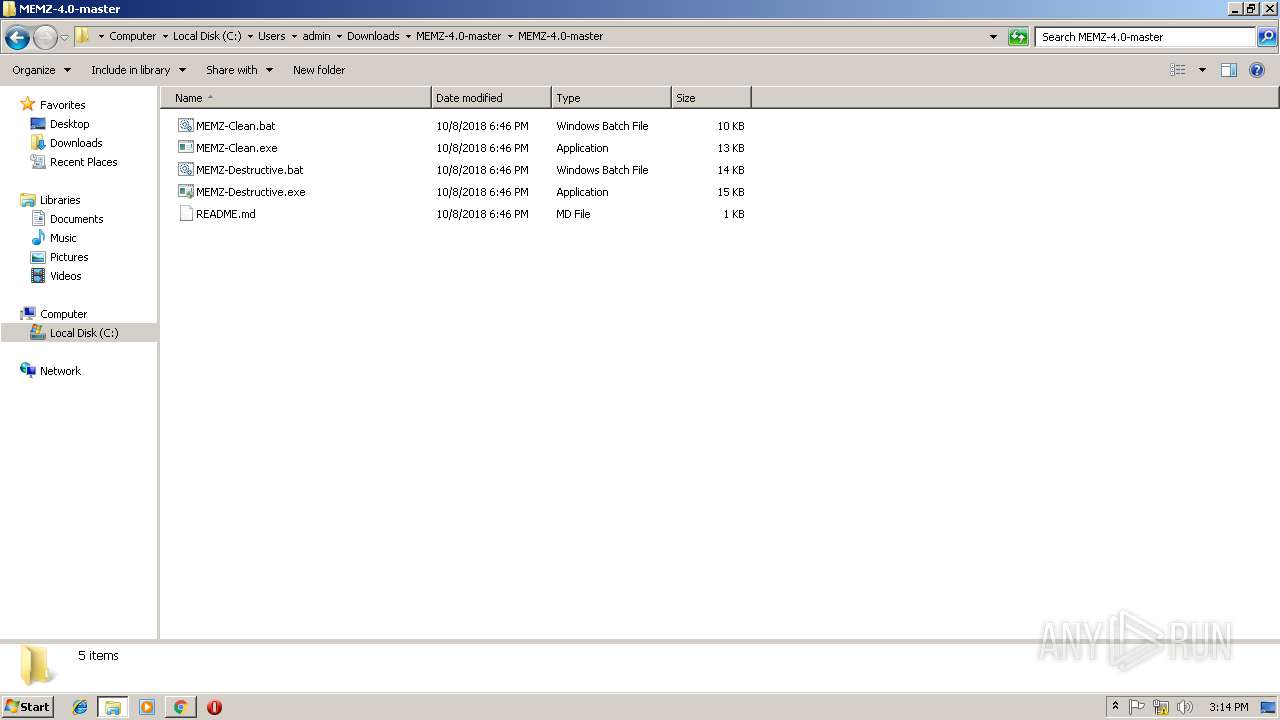This screenshot has height=720, width=1280.
Task: Click the MD File type cell
Action: 573,214
